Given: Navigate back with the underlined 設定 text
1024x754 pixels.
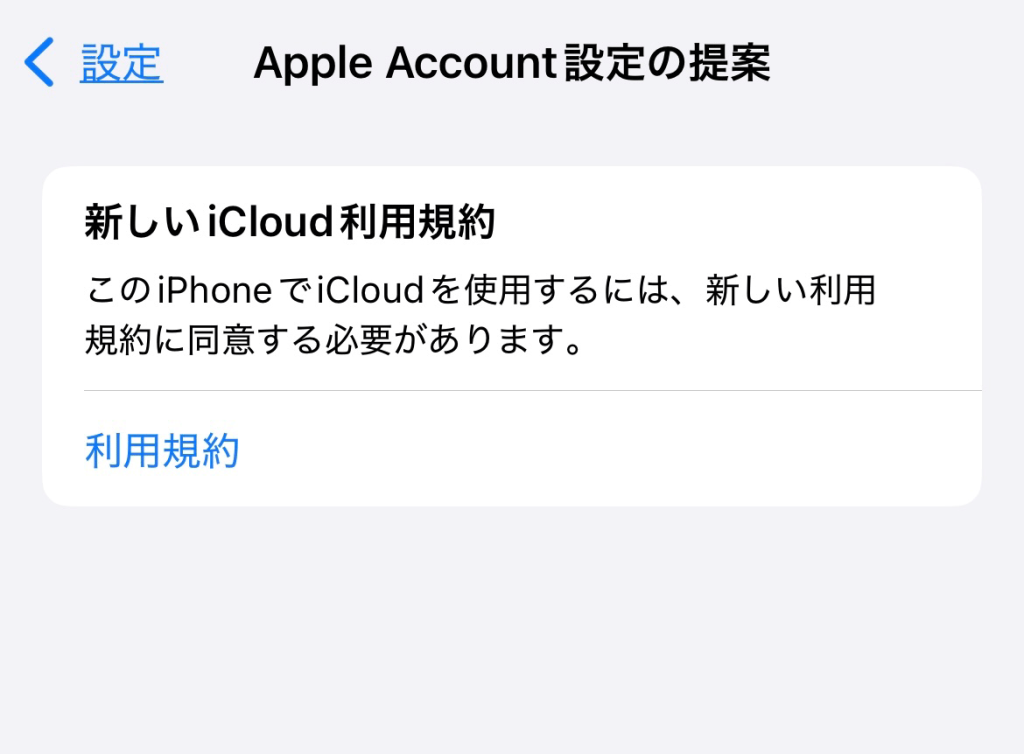Looking at the screenshot, I should tap(121, 63).
